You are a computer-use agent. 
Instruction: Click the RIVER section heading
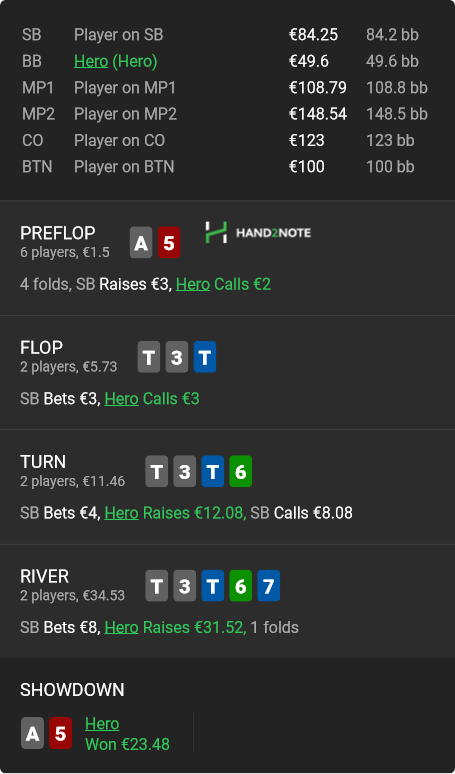(x=44, y=576)
